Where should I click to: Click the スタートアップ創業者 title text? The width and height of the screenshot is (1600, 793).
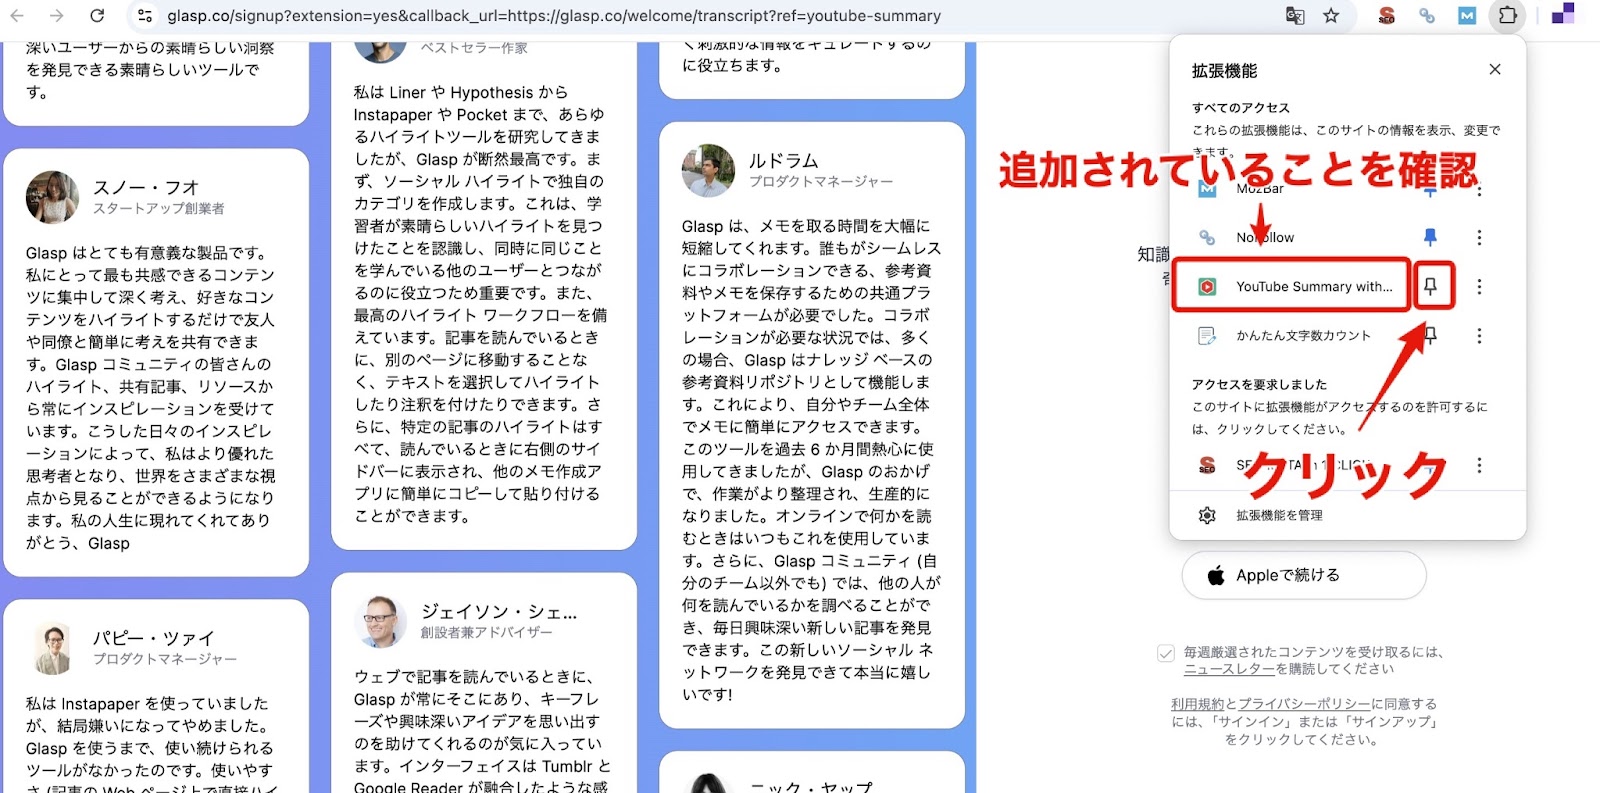coord(159,209)
